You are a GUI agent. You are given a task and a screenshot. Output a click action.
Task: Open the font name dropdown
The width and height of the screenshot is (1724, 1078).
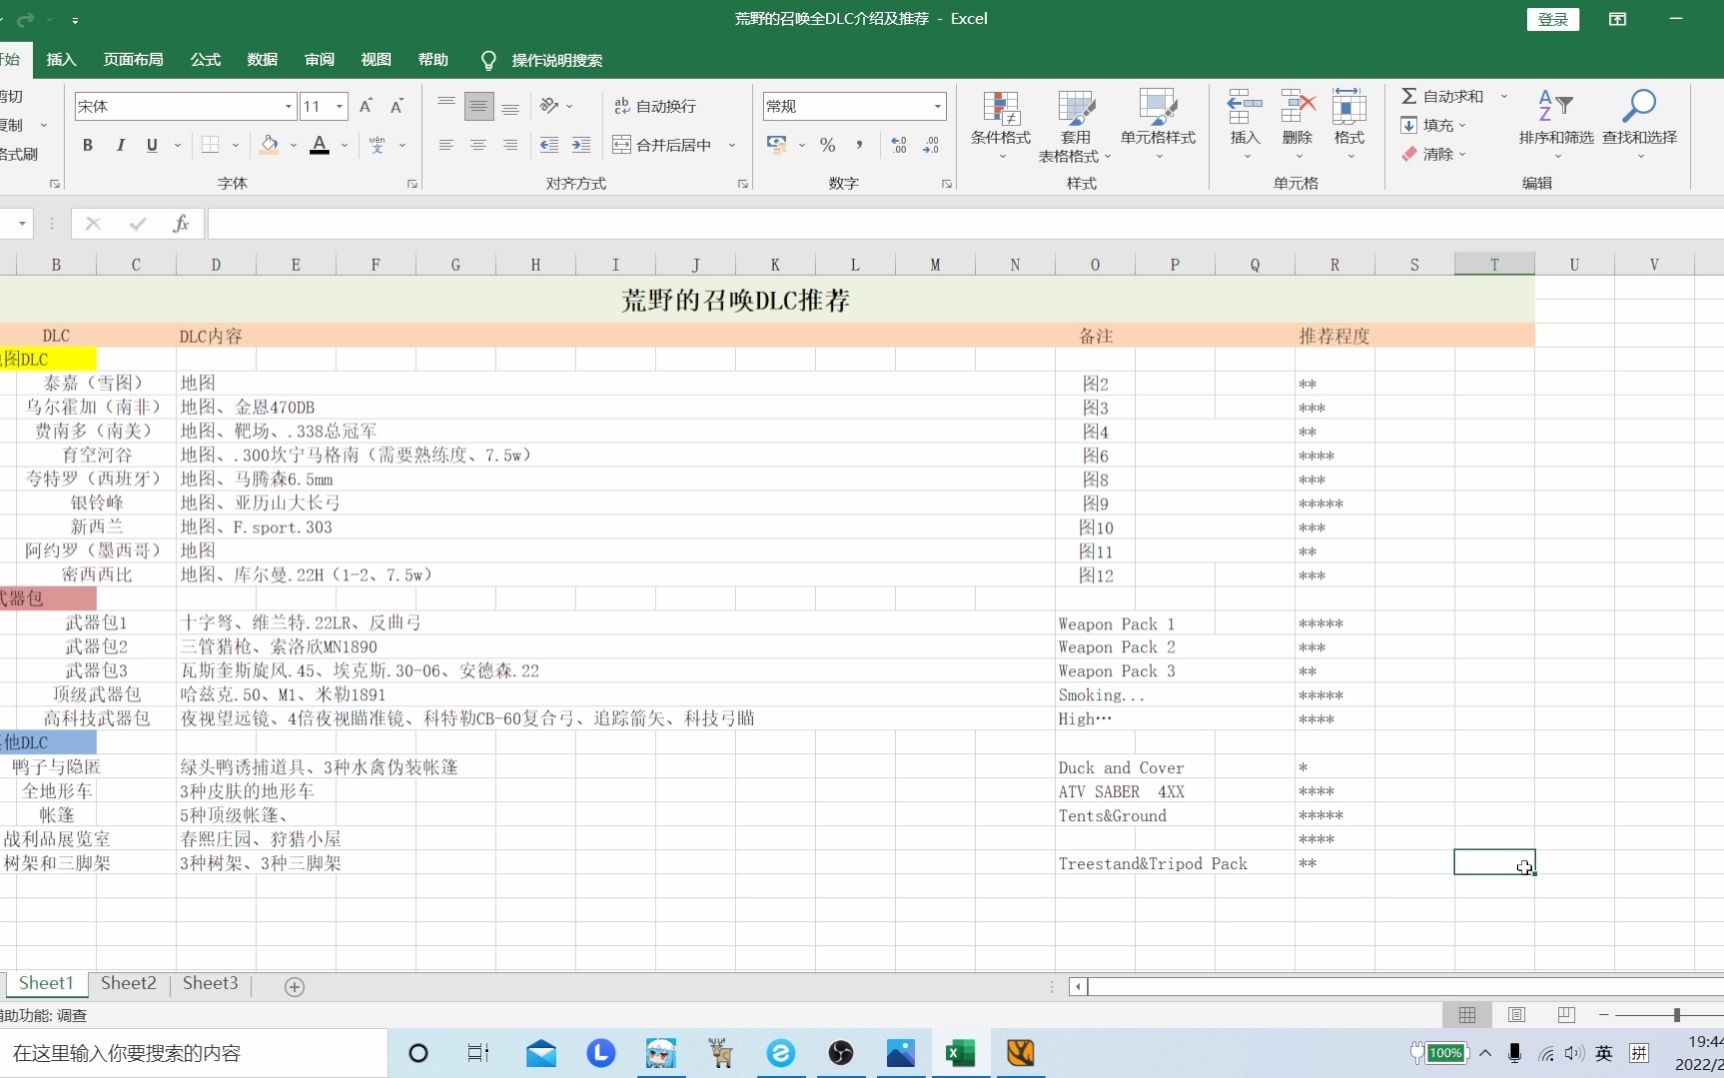pyautogui.click(x=288, y=106)
